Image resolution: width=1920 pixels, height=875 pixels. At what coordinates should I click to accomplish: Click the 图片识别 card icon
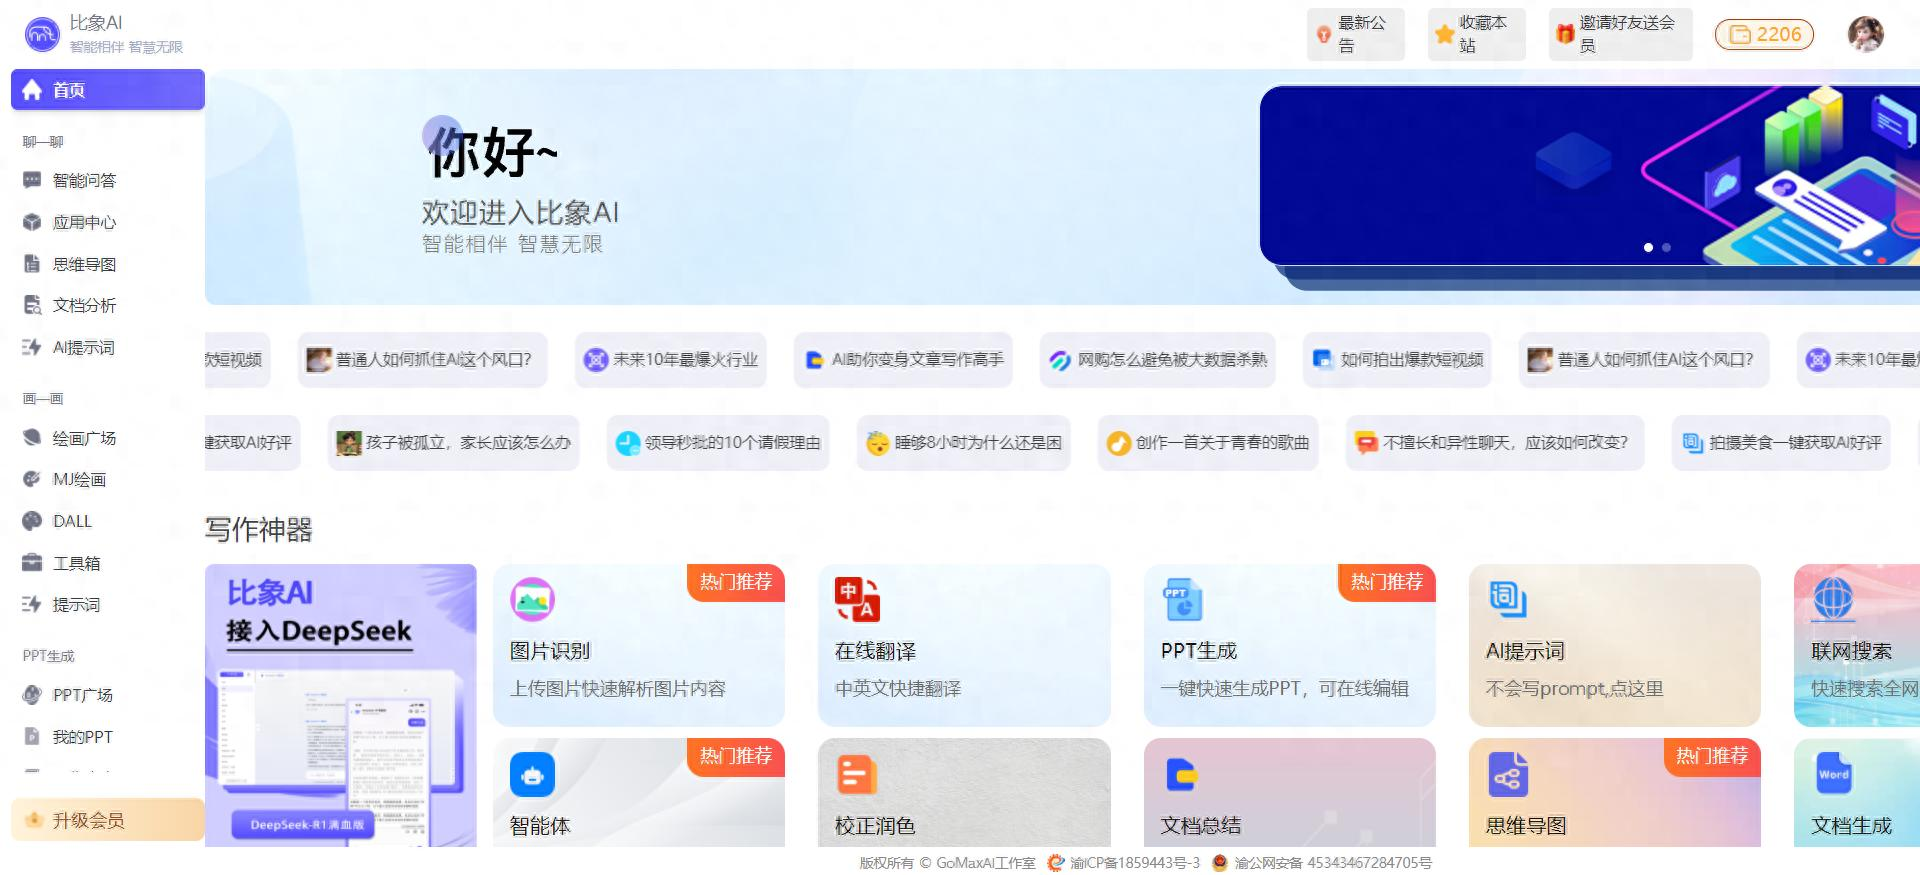pyautogui.click(x=532, y=599)
